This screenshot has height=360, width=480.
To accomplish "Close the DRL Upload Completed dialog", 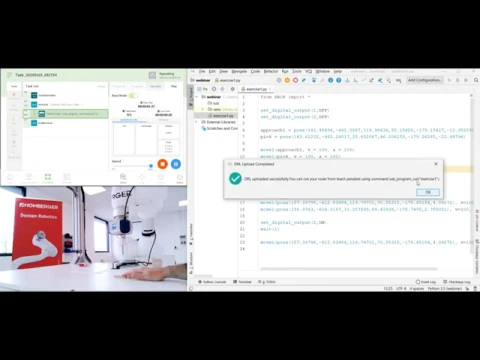I will point(436,164).
